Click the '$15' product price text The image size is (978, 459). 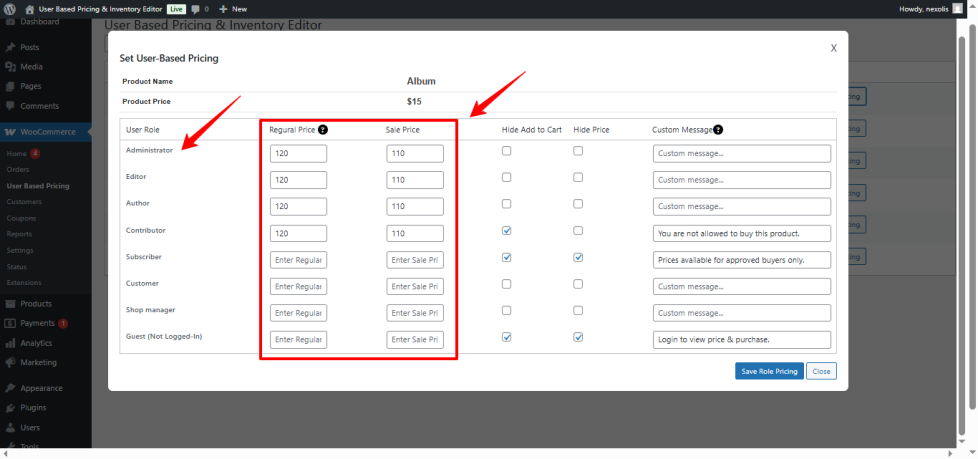click(x=414, y=101)
